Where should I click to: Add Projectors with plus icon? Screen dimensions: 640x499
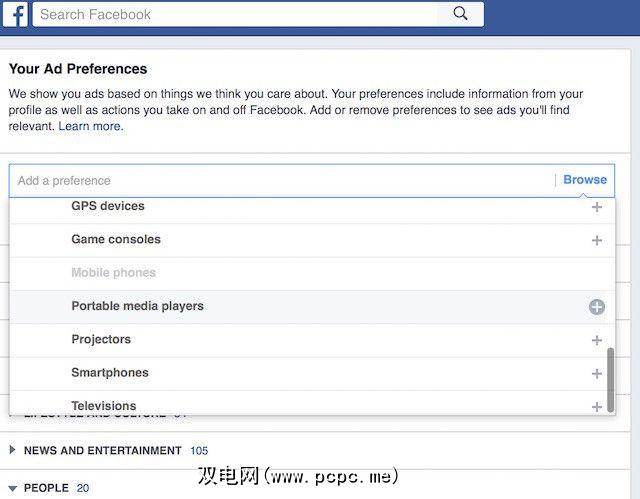pos(597,340)
